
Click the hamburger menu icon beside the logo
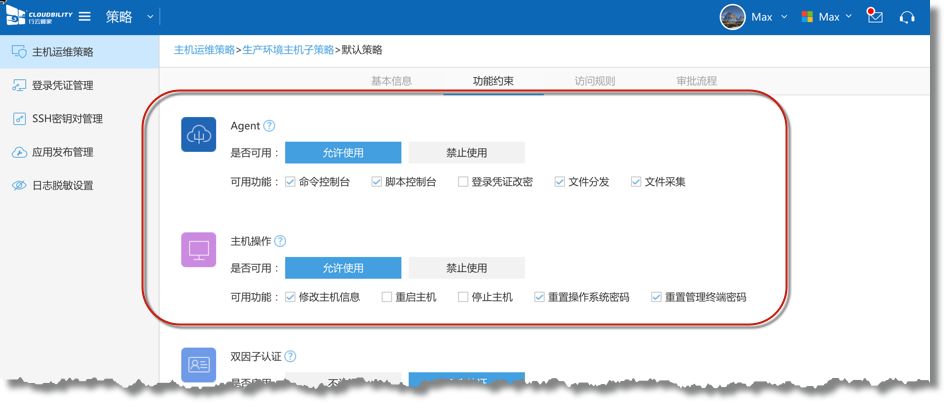tap(85, 17)
